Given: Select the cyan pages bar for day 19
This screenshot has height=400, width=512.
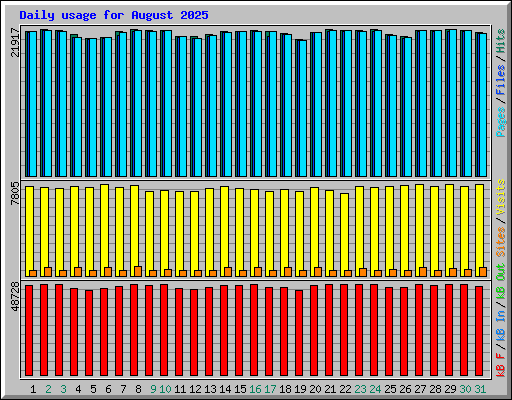Looking at the screenshot, I should point(303,108).
